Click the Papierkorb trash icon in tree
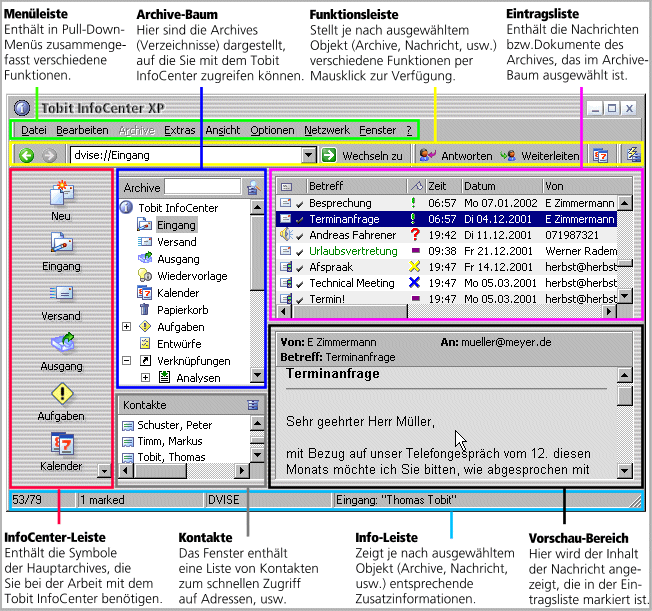This screenshot has width=652, height=611. 144,309
